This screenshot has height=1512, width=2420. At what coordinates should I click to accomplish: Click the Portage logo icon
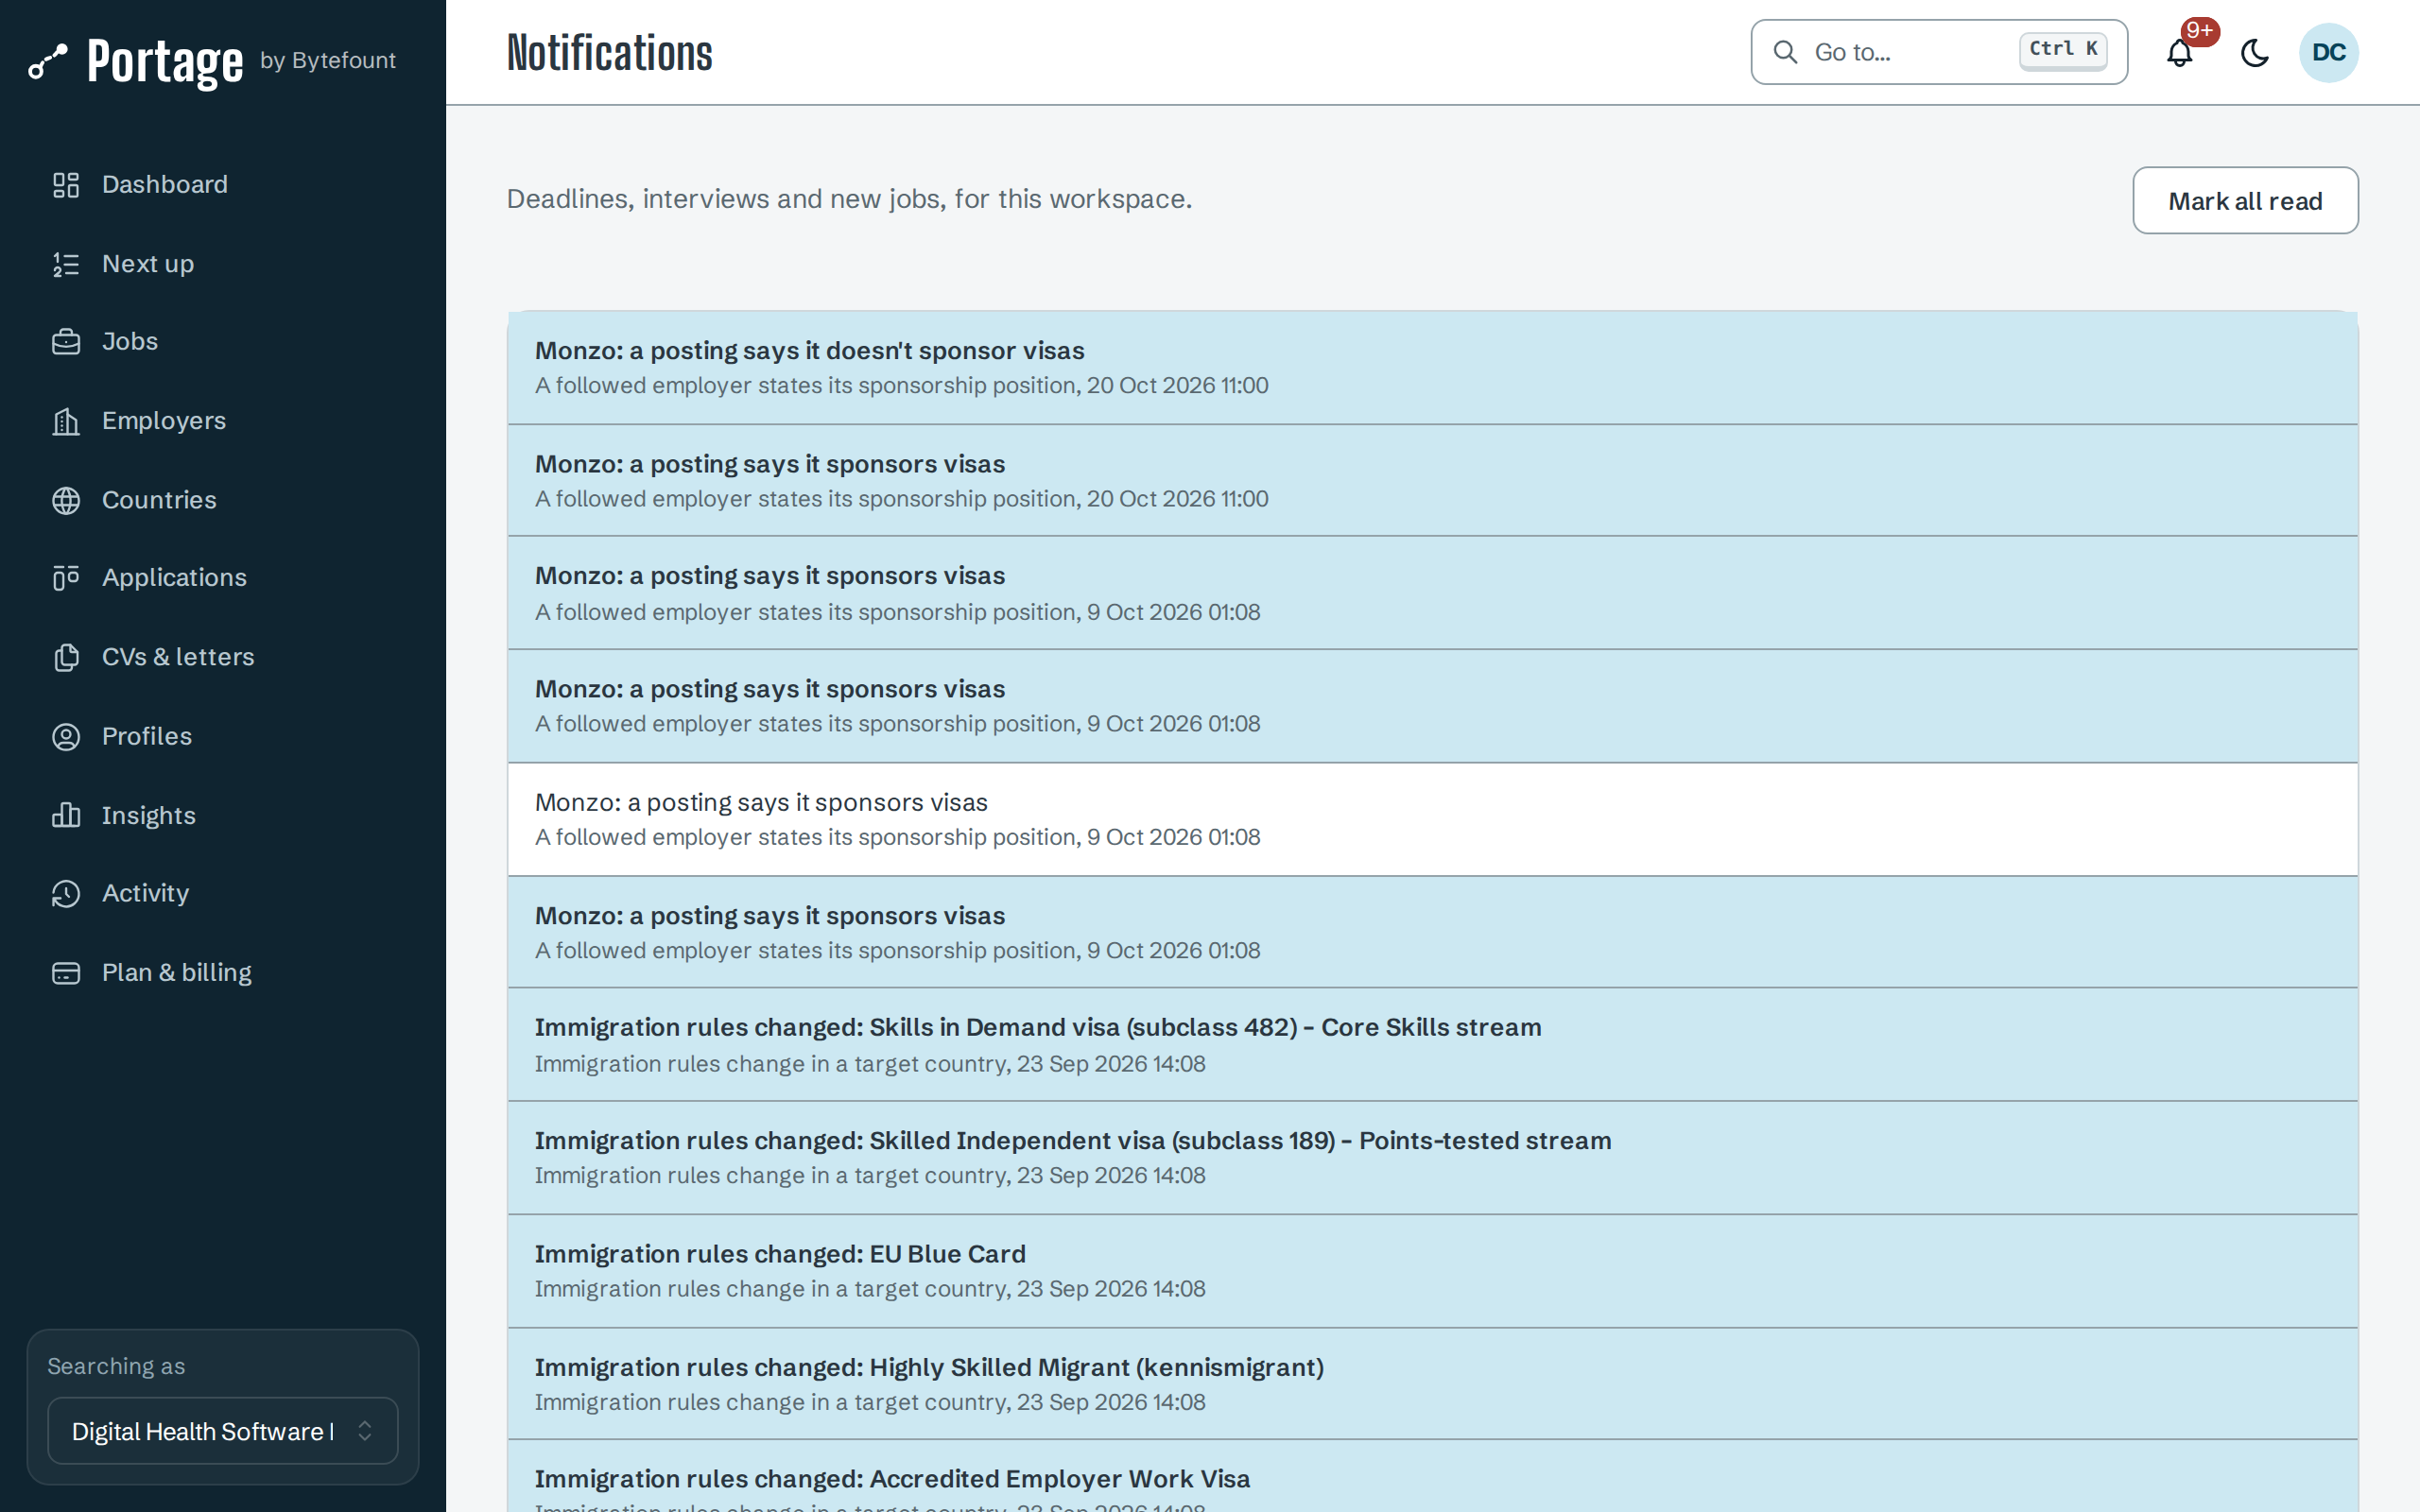pyautogui.click(x=47, y=61)
